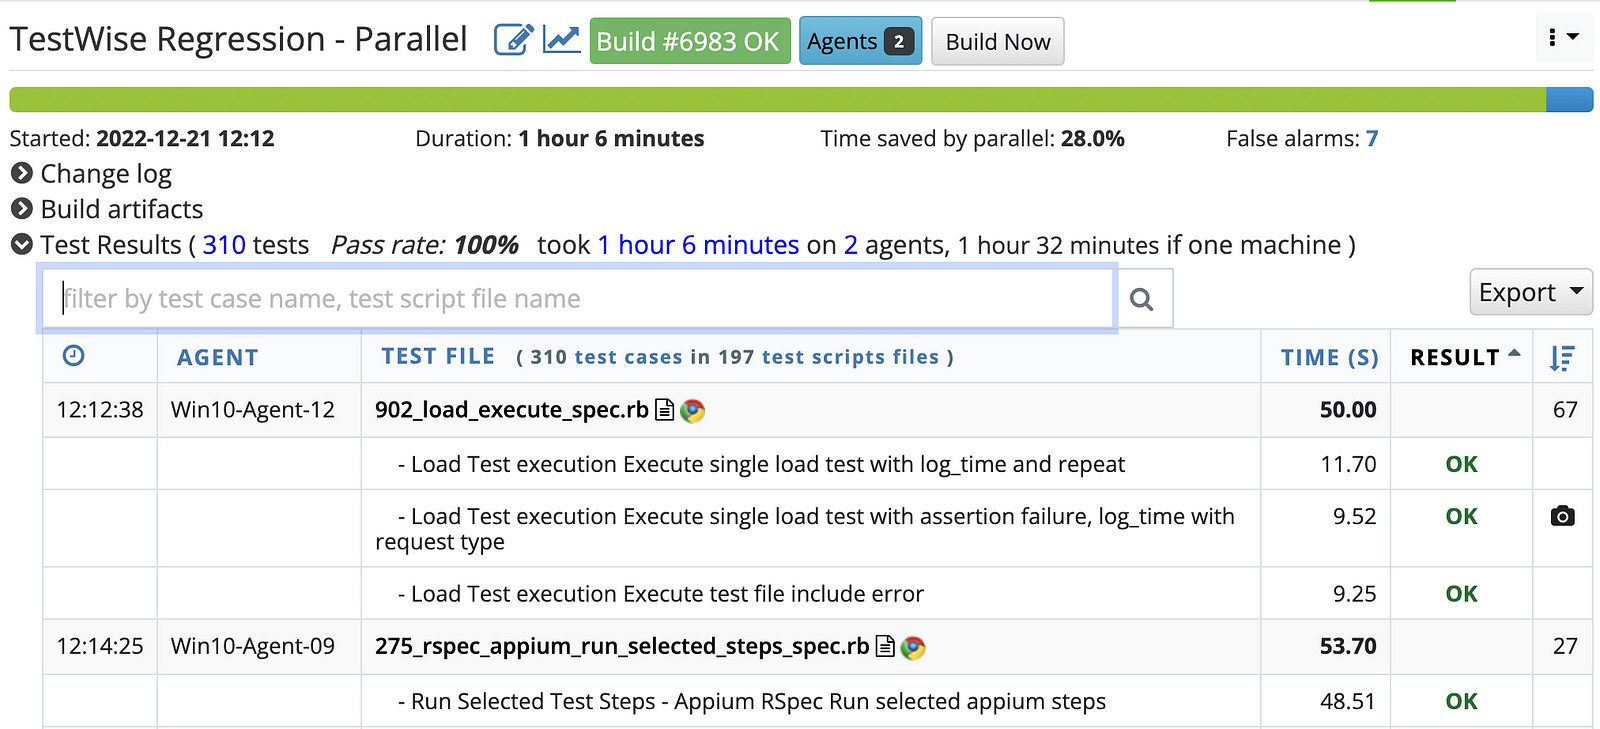Click the number 27 in last column
This screenshot has height=729, width=1600.
tap(1565, 647)
